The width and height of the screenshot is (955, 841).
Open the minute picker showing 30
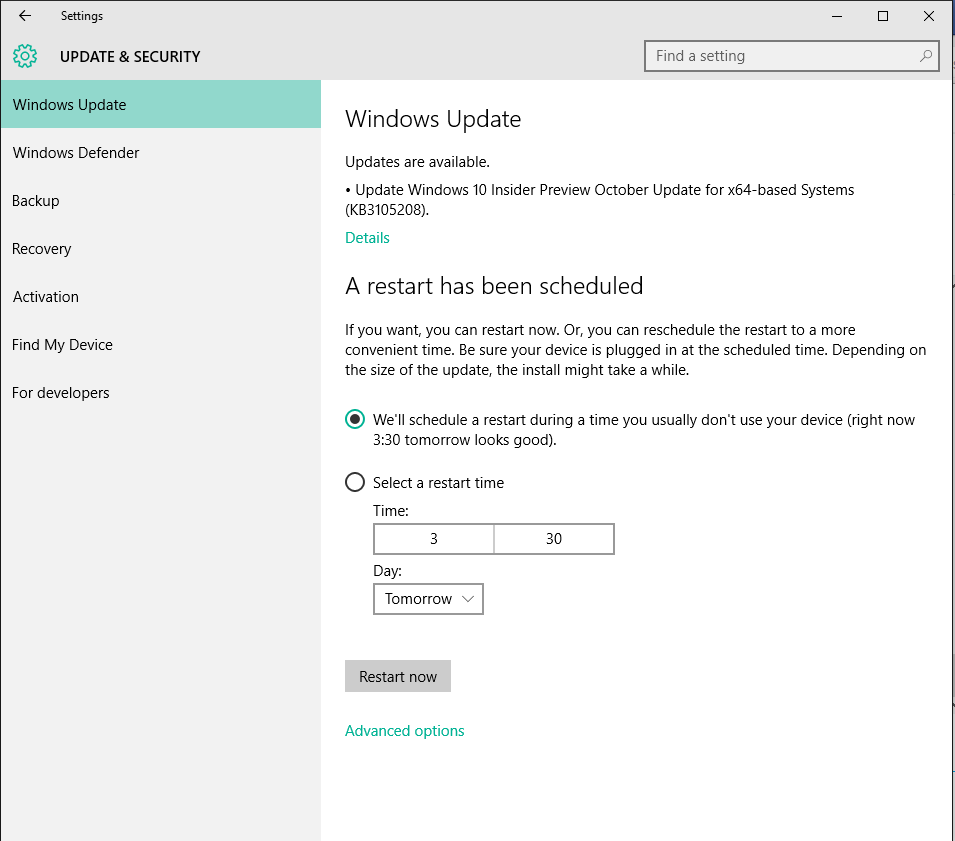click(x=554, y=539)
